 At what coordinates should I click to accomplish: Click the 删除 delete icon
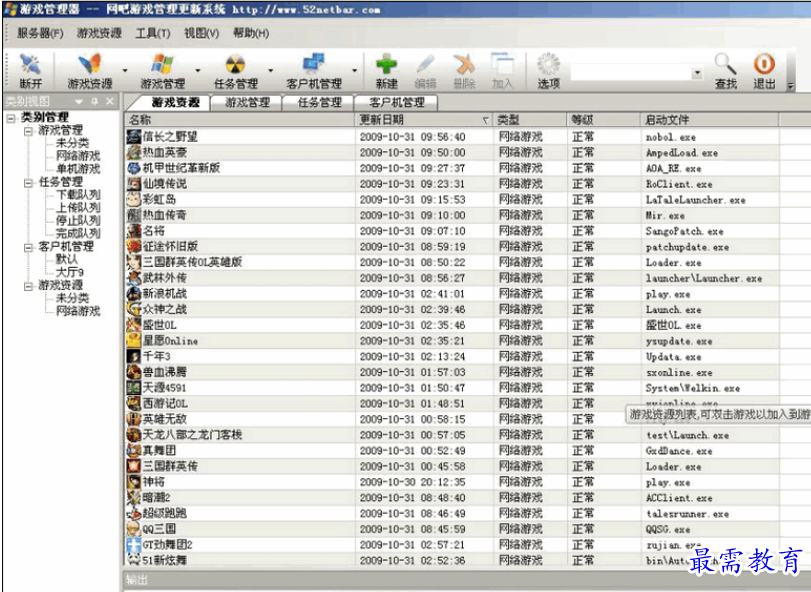point(464,65)
